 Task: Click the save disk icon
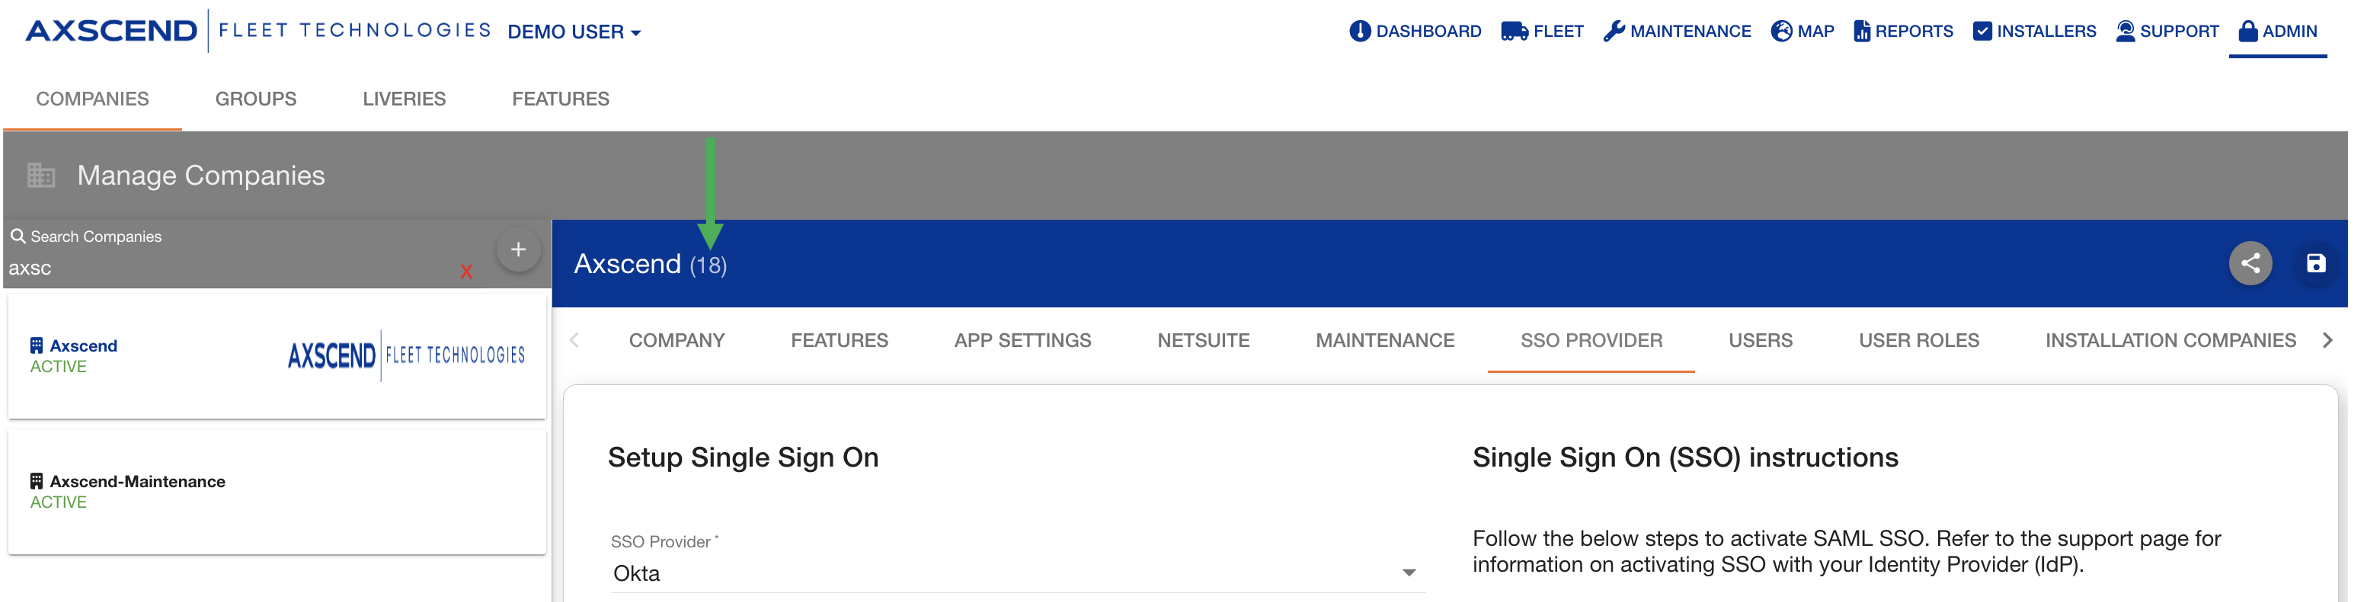point(2316,263)
